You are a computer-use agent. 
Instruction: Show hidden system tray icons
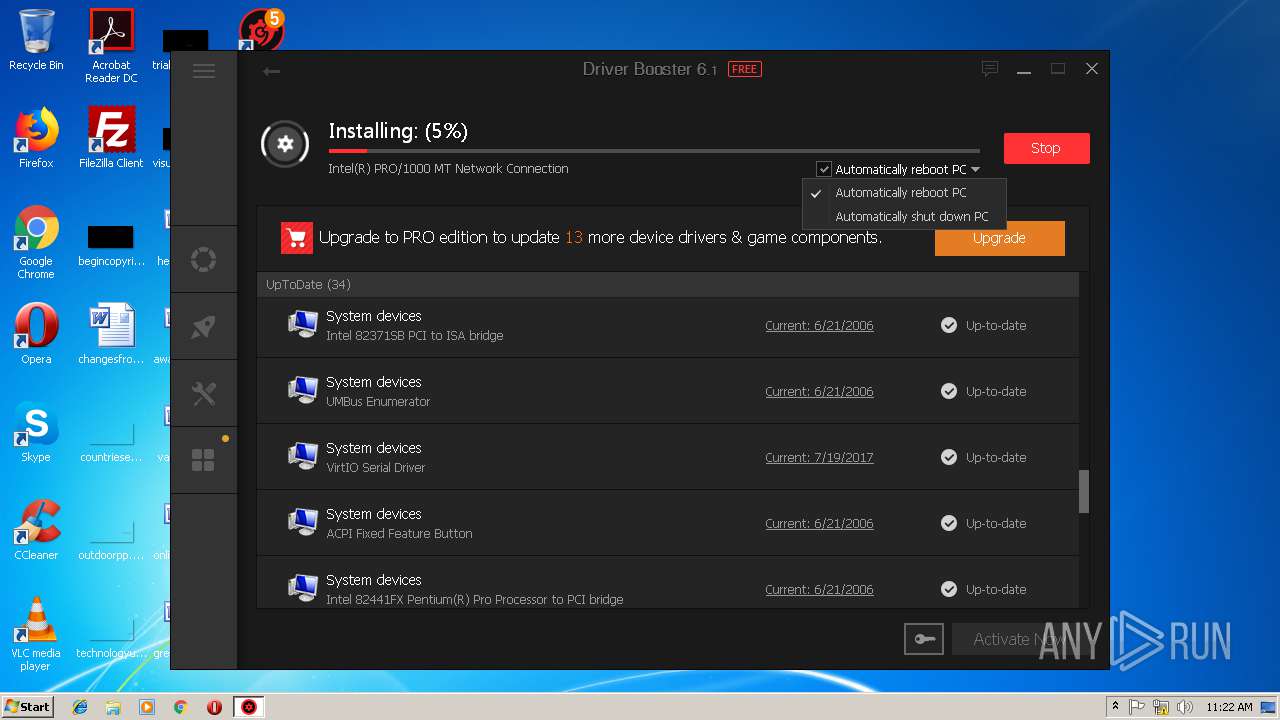pyautogui.click(x=1116, y=707)
